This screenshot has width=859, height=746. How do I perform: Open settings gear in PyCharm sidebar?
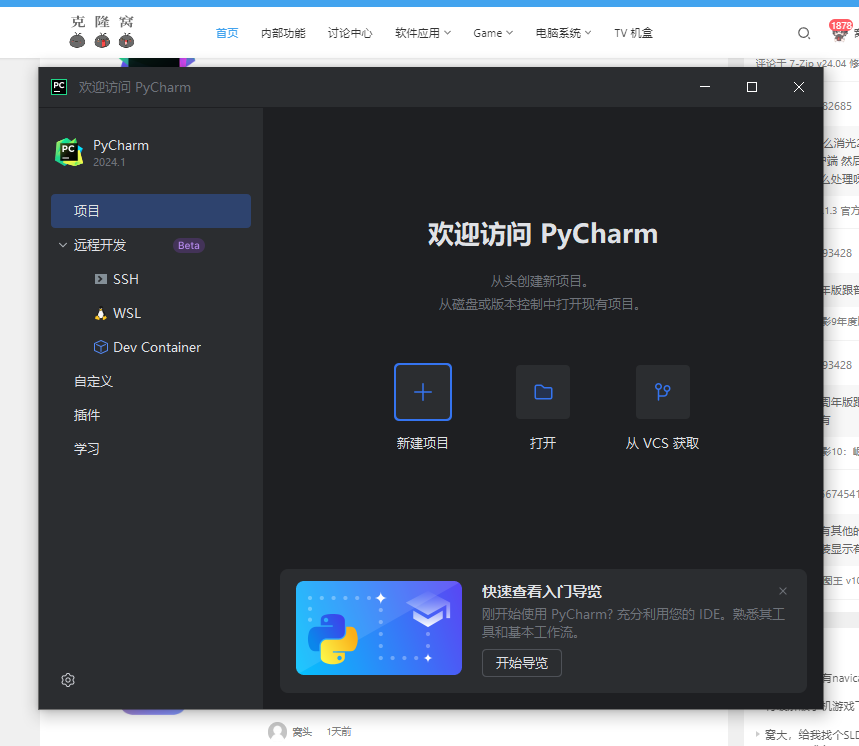point(68,680)
